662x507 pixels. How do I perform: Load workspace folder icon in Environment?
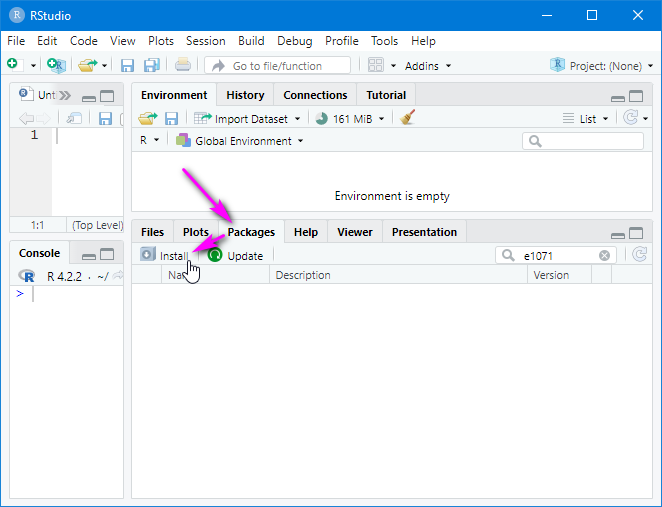[148, 118]
